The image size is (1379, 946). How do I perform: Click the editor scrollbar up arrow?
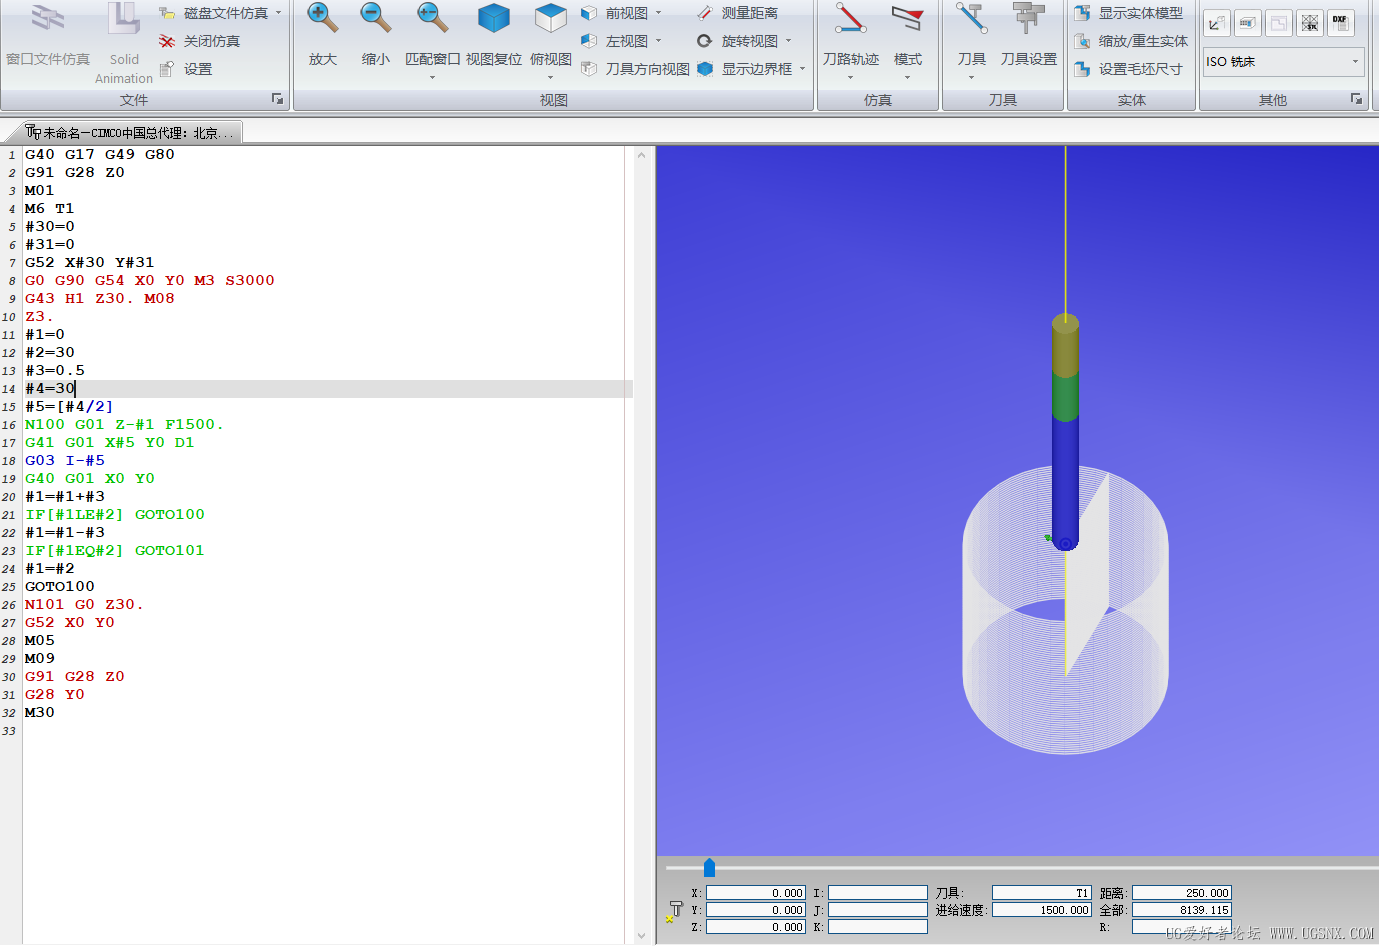point(641,155)
